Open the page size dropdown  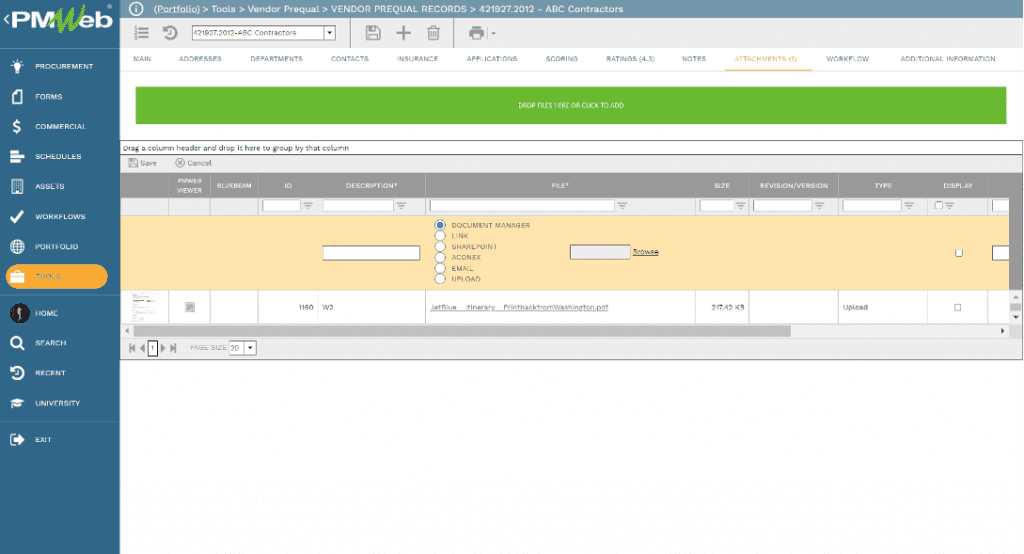point(250,348)
